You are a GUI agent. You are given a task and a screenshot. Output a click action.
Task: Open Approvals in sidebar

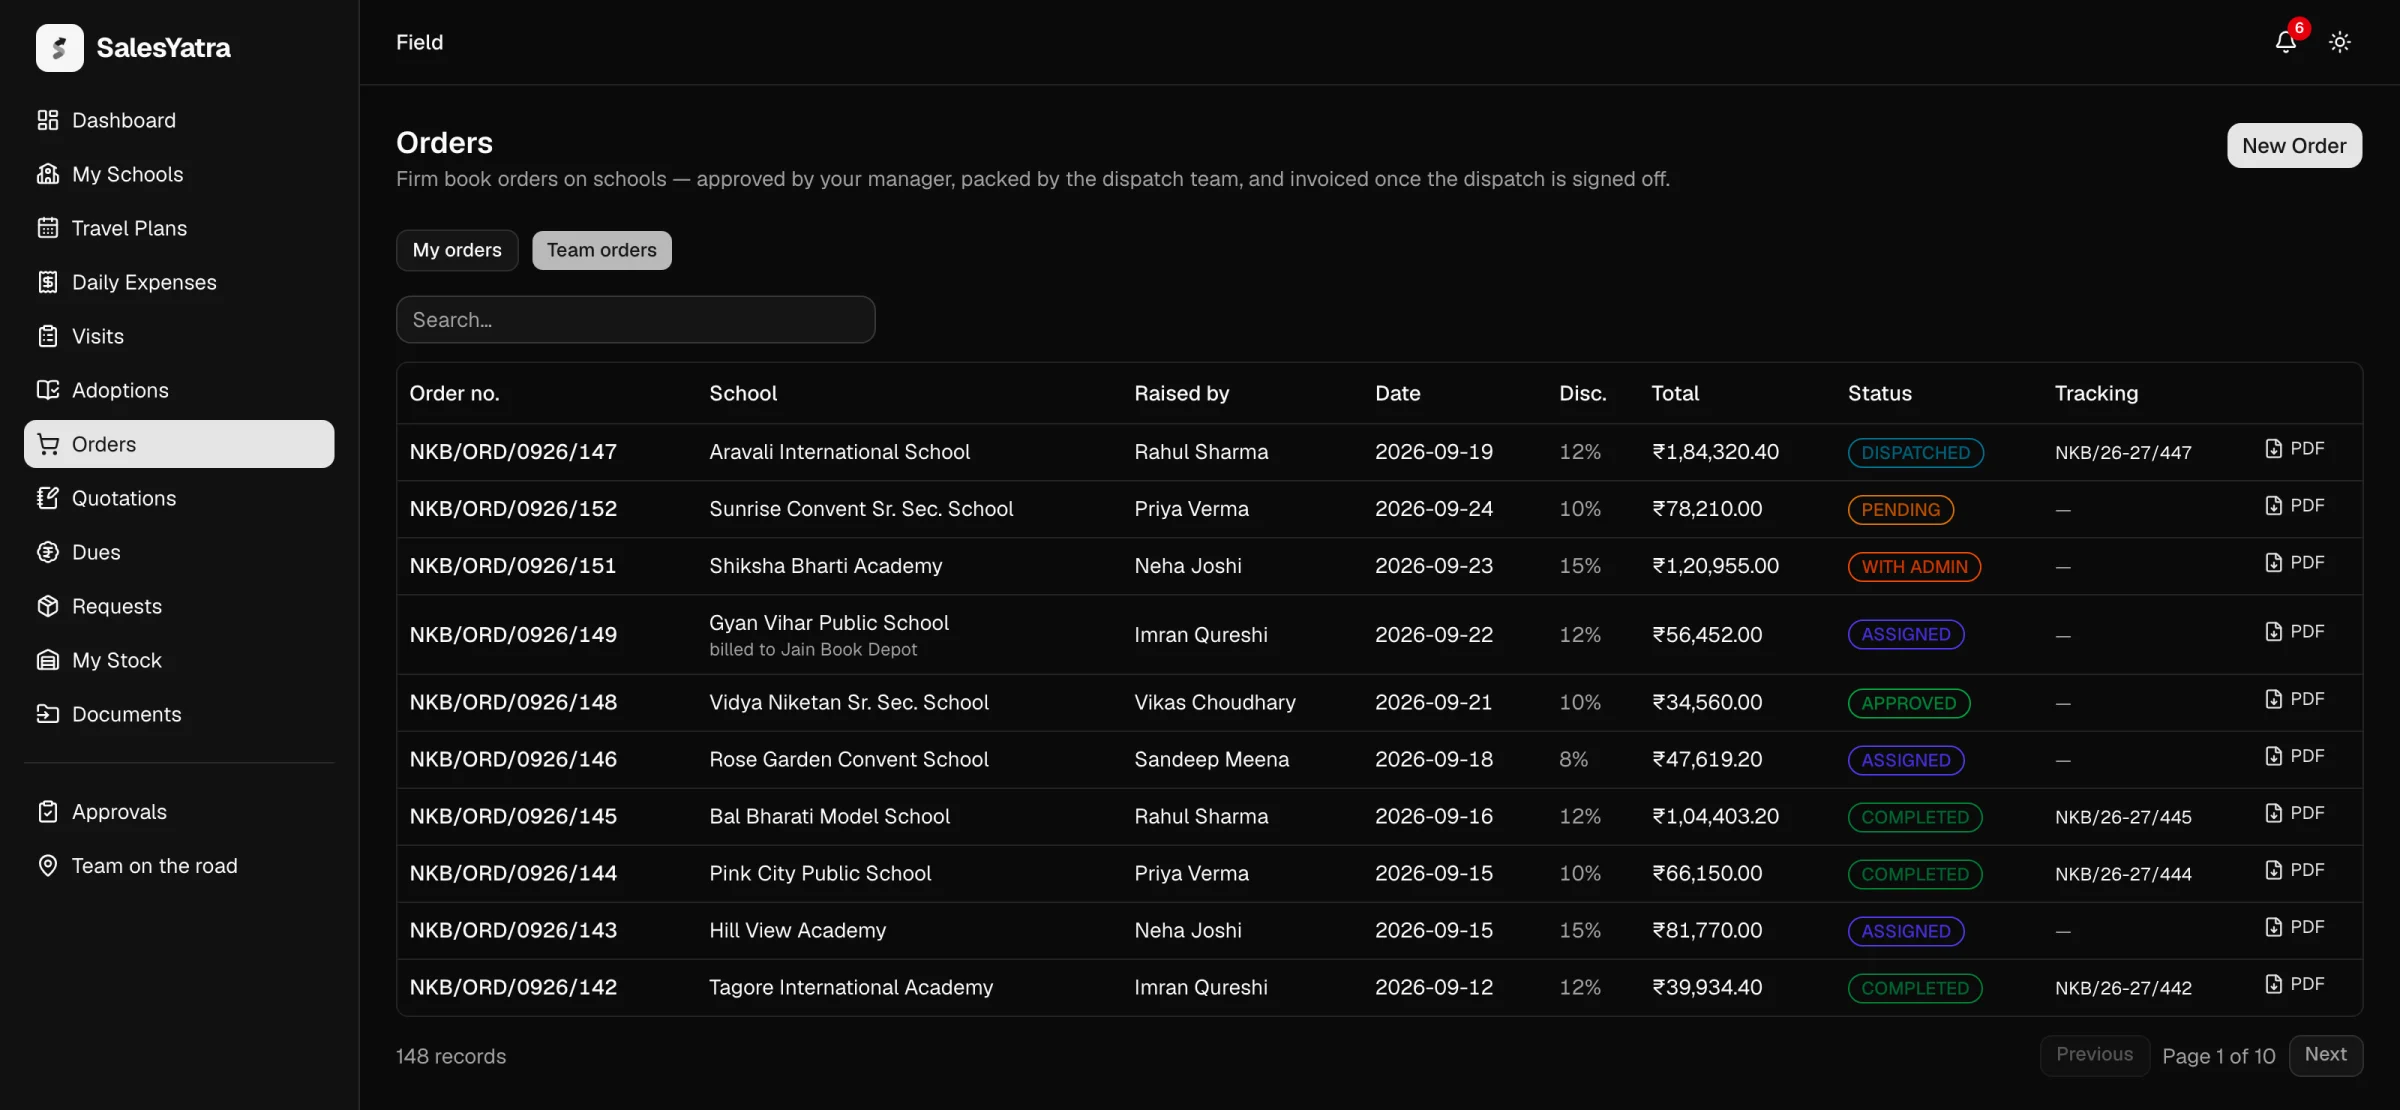tap(179, 812)
